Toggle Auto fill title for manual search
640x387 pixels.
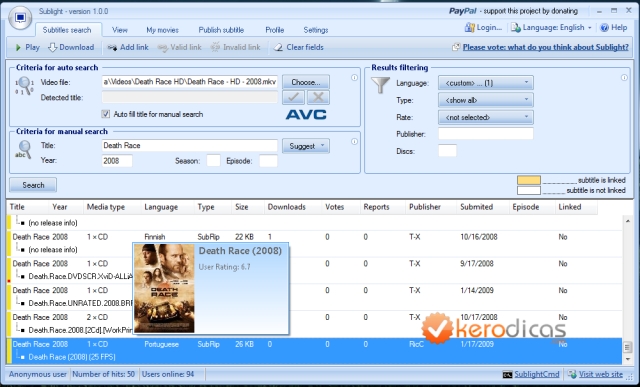tap(106, 114)
